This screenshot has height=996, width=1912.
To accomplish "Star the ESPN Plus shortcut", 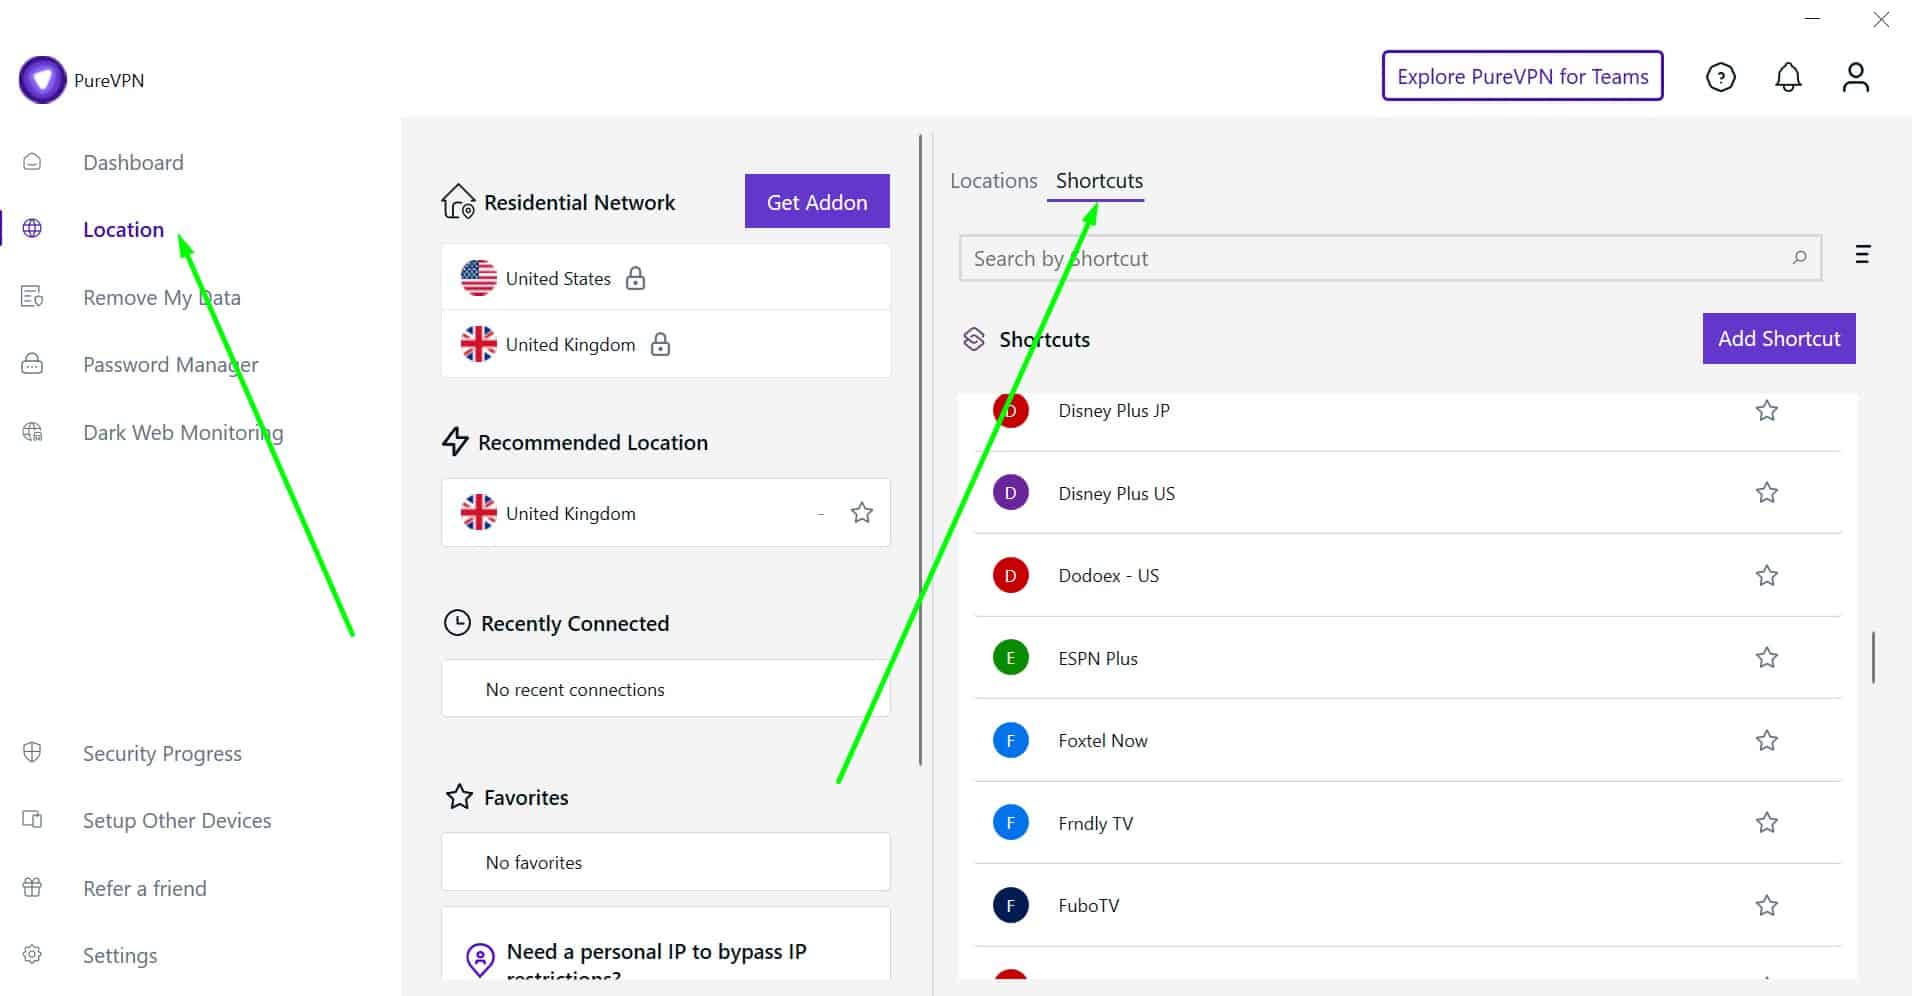I will pyautogui.click(x=1767, y=657).
